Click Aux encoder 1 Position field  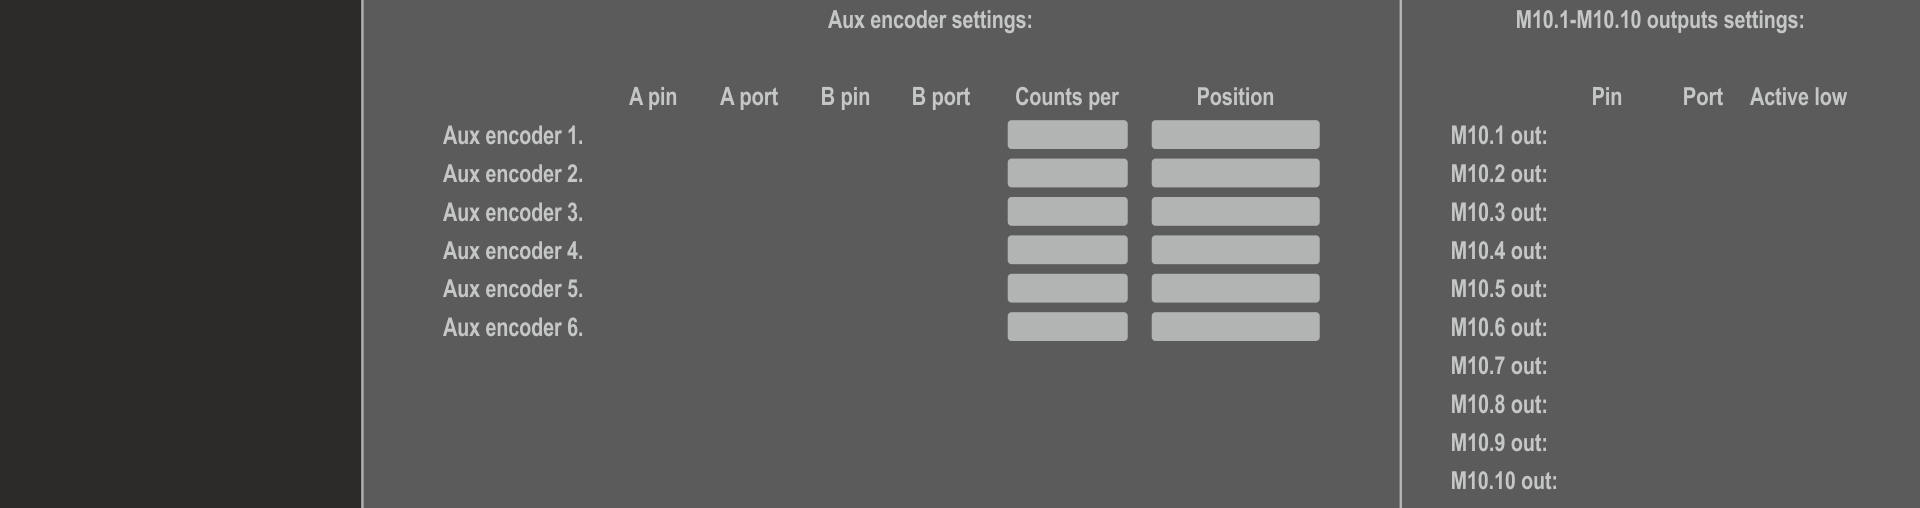[1235, 135]
